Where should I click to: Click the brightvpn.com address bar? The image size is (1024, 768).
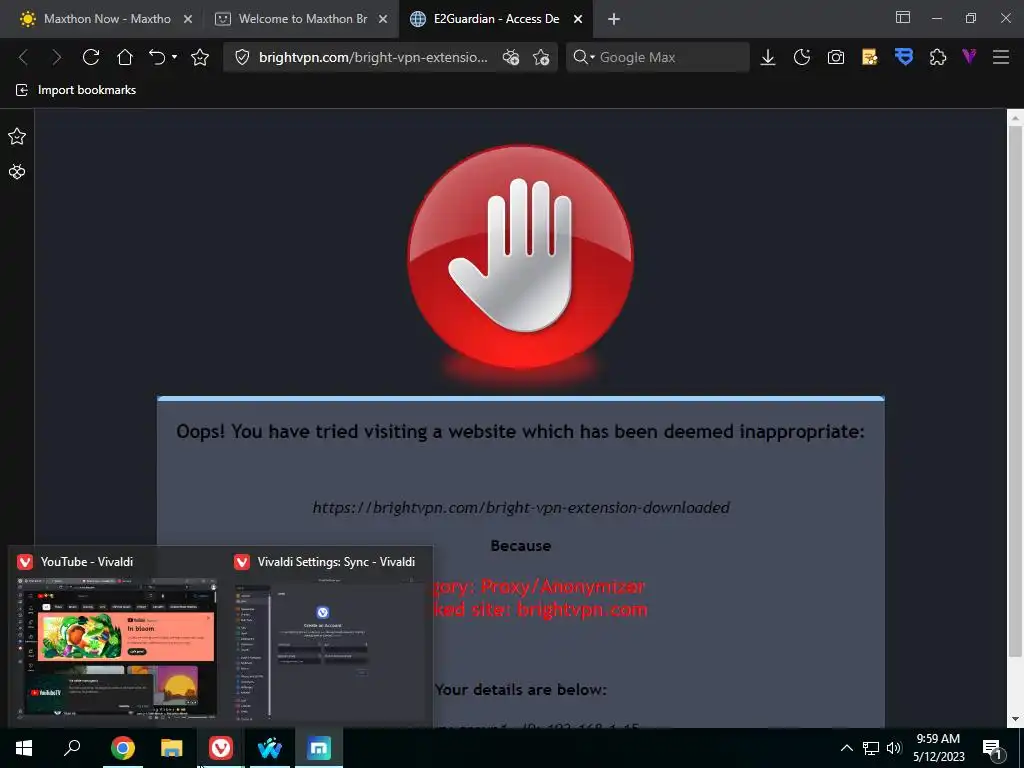(x=373, y=57)
